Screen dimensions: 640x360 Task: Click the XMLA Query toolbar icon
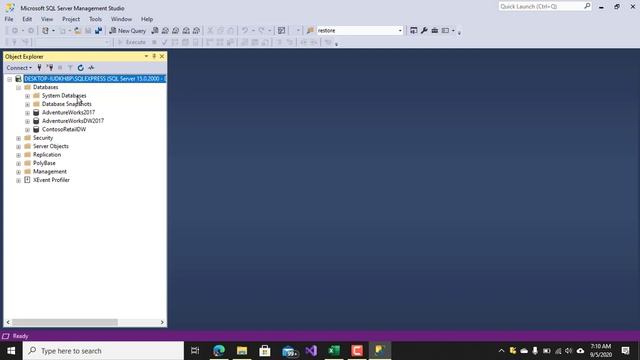point(186,31)
